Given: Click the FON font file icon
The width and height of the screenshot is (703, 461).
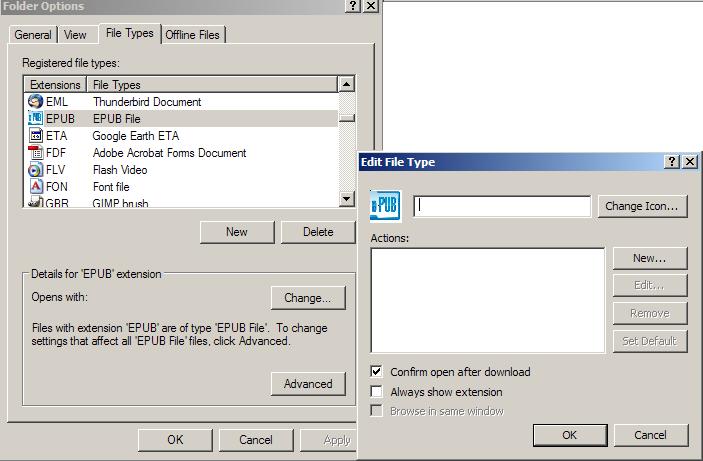Looking at the screenshot, I should tap(35, 187).
